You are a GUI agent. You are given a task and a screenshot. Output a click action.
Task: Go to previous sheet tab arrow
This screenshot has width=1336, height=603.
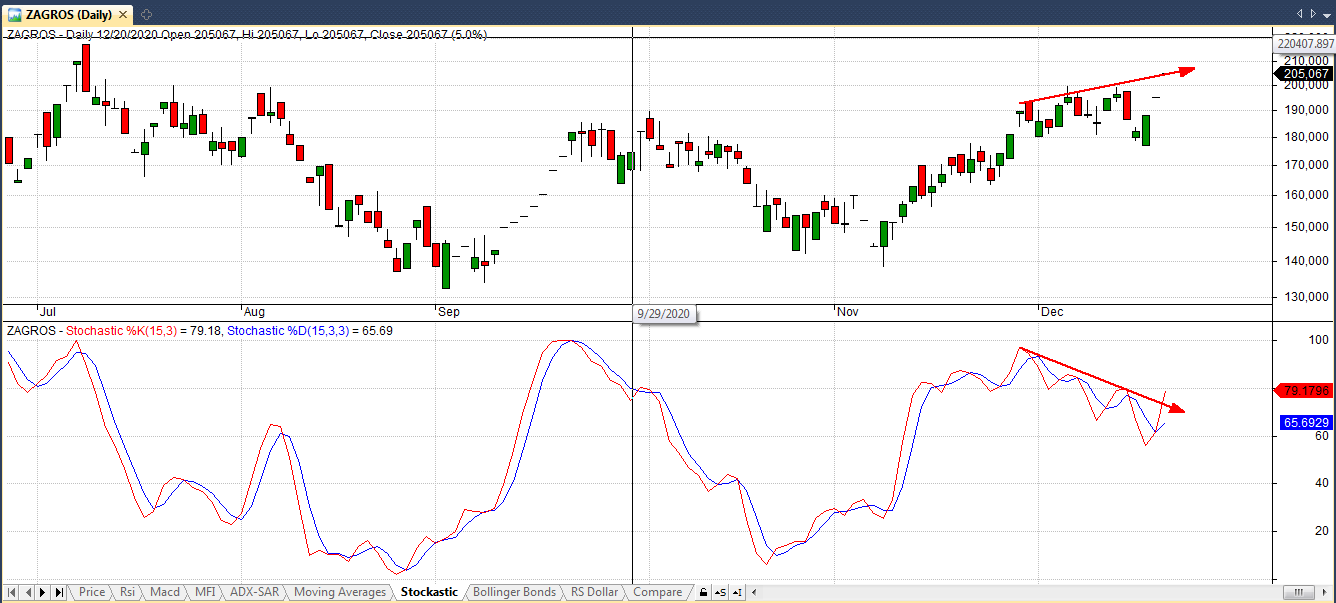pos(28,593)
